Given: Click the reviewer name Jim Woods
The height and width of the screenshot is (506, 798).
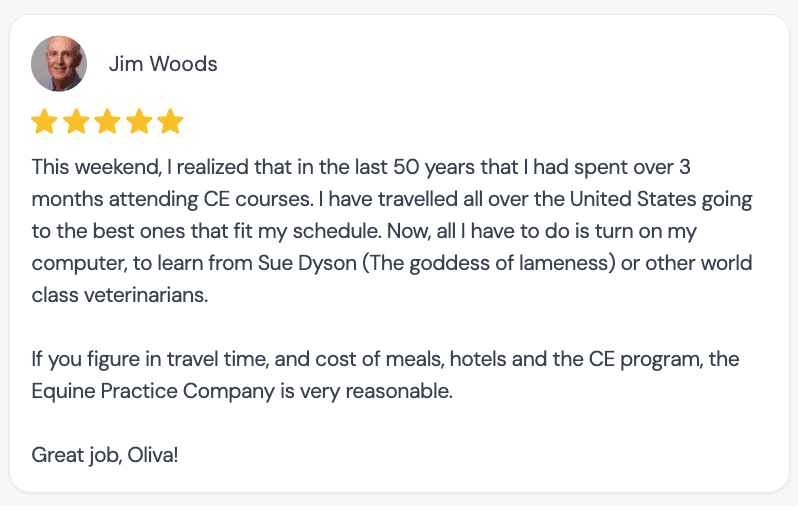Looking at the screenshot, I should (163, 64).
